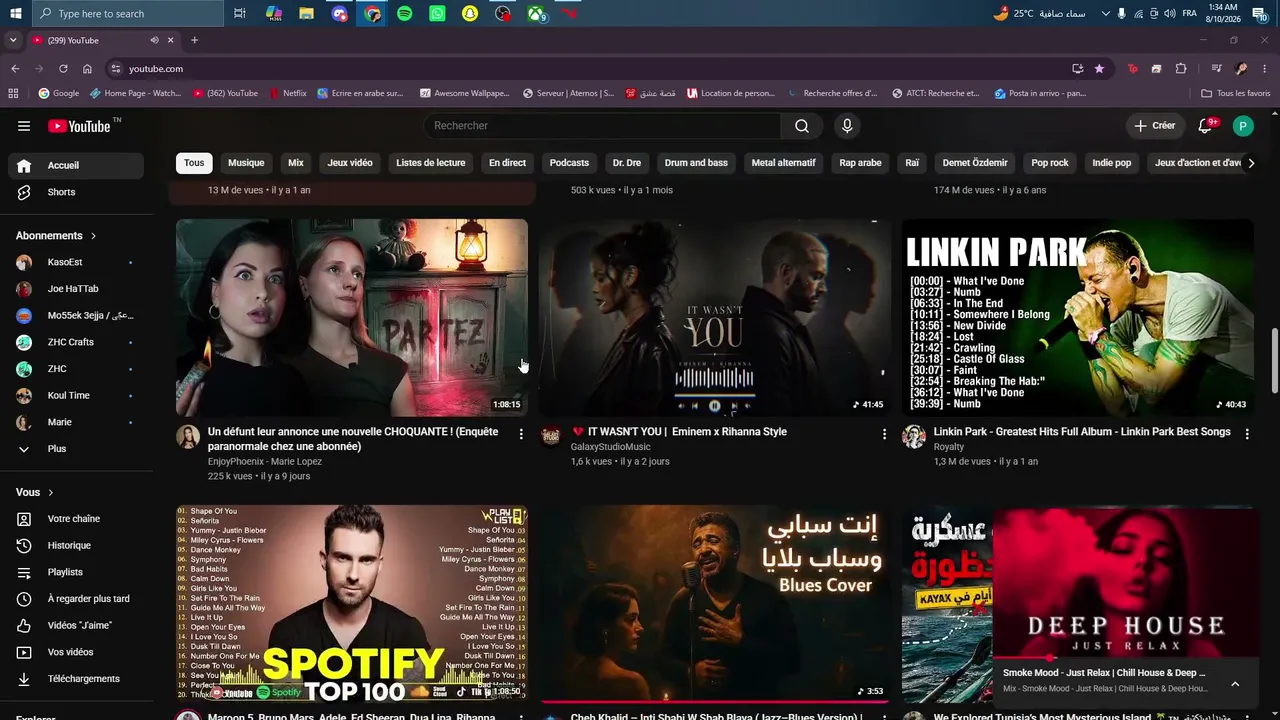Open Shorts from the sidebar

[x=76, y=192]
